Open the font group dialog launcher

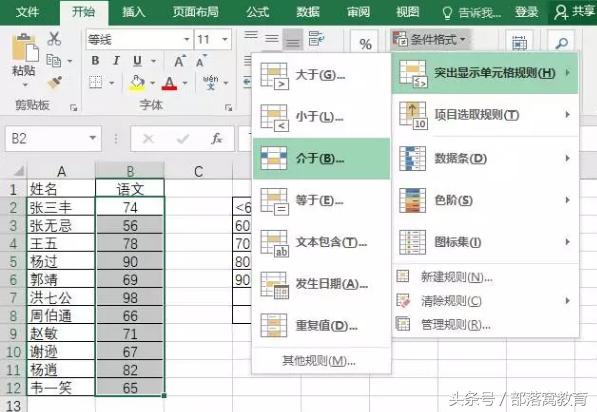tap(228, 107)
